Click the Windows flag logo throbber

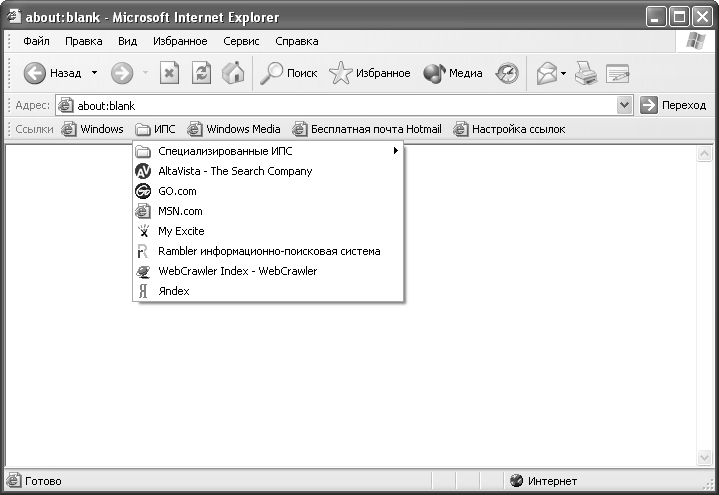(696, 41)
